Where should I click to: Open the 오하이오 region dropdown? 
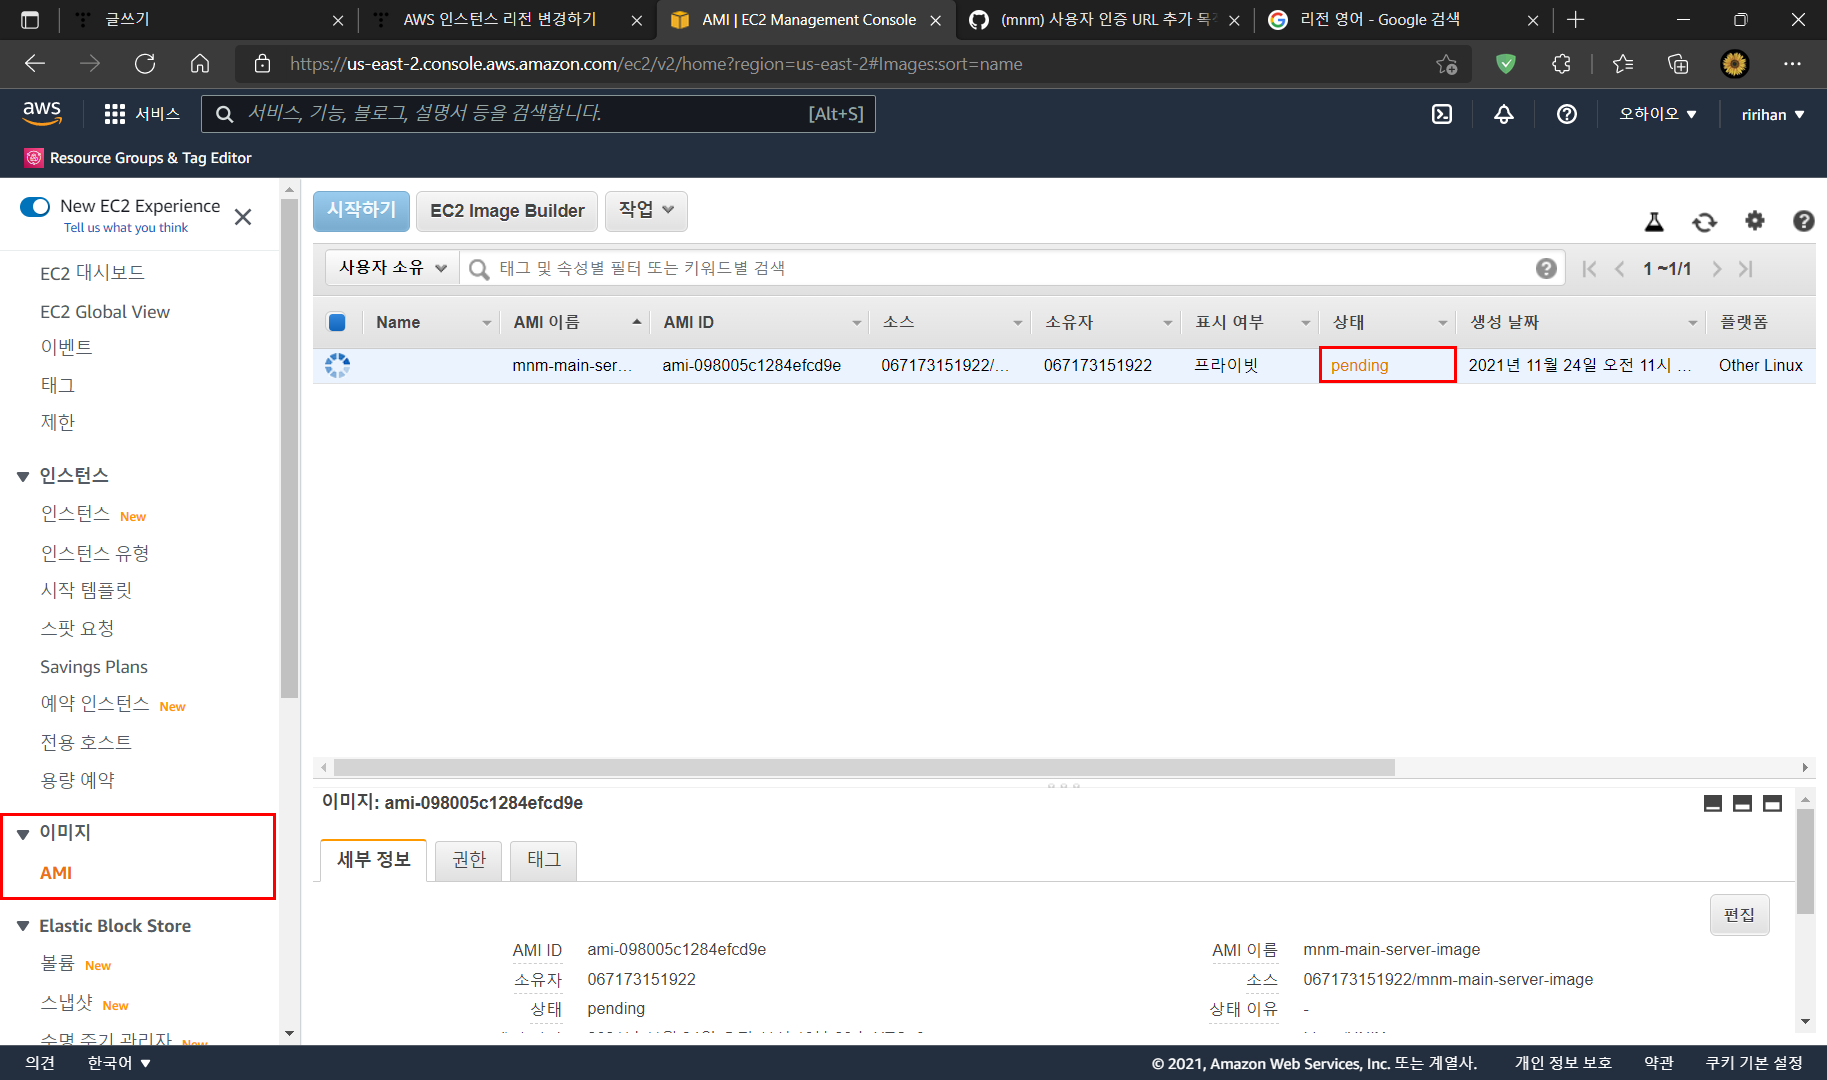click(x=1658, y=114)
